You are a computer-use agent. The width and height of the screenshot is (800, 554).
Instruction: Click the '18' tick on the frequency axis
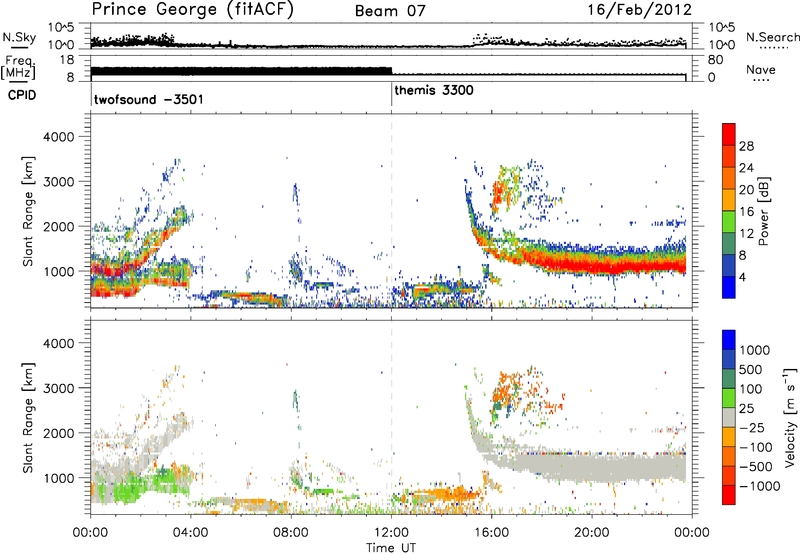67,60
